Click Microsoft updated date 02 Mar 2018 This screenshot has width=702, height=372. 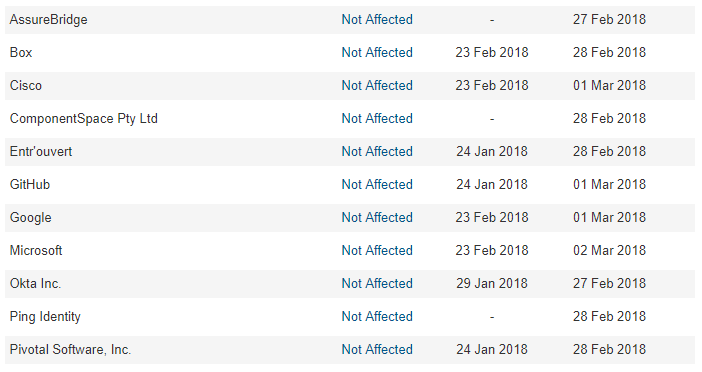[x=609, y=251]
